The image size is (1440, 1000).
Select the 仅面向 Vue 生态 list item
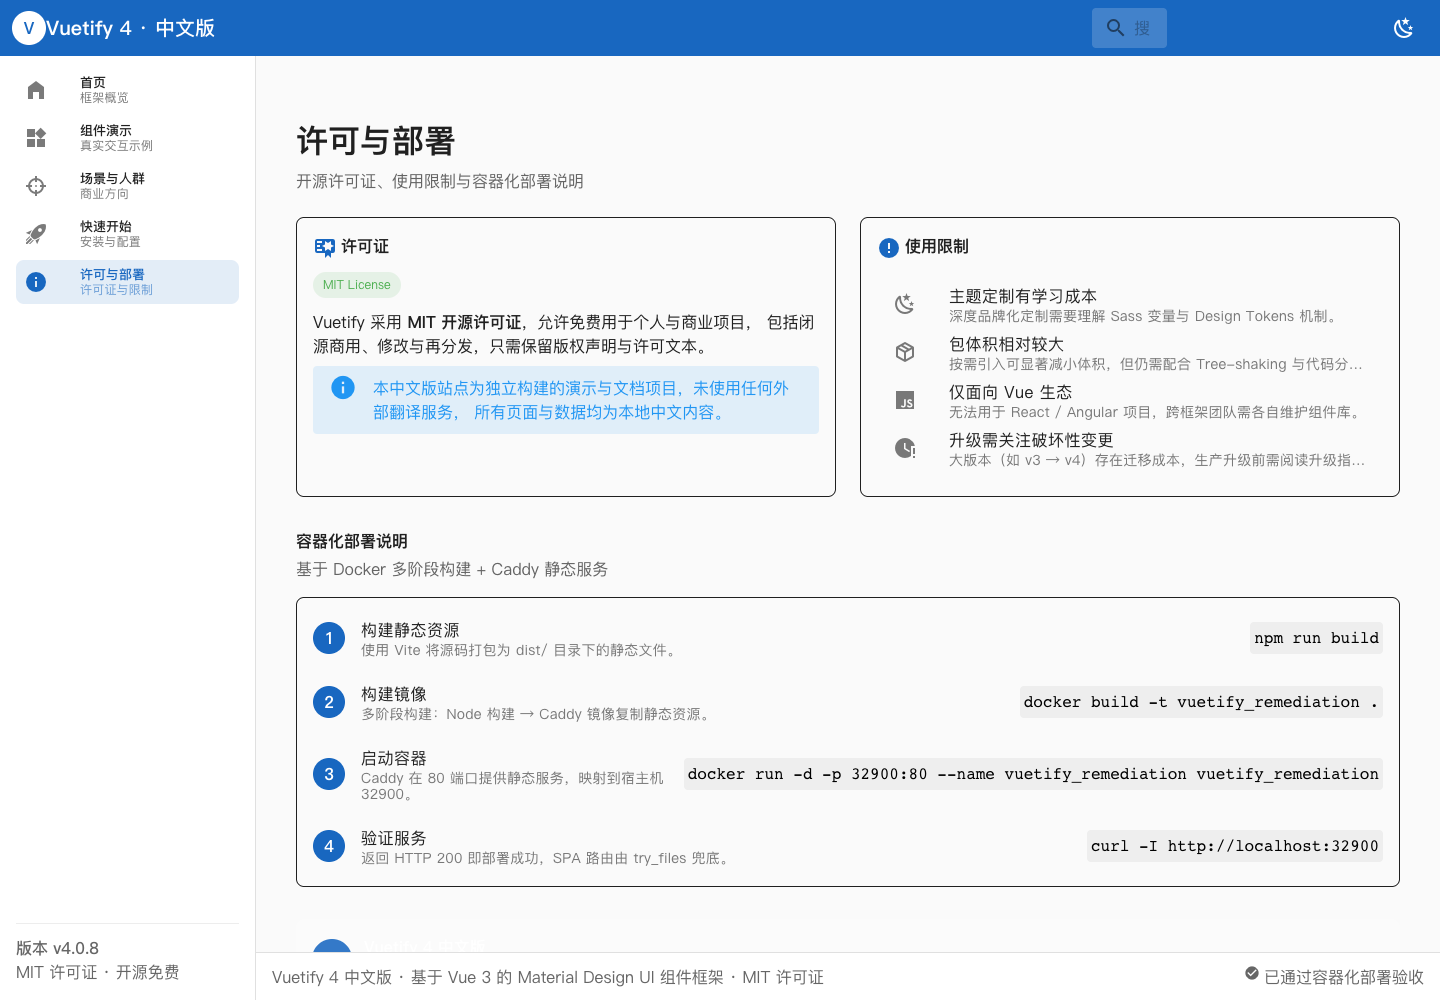1130,401
